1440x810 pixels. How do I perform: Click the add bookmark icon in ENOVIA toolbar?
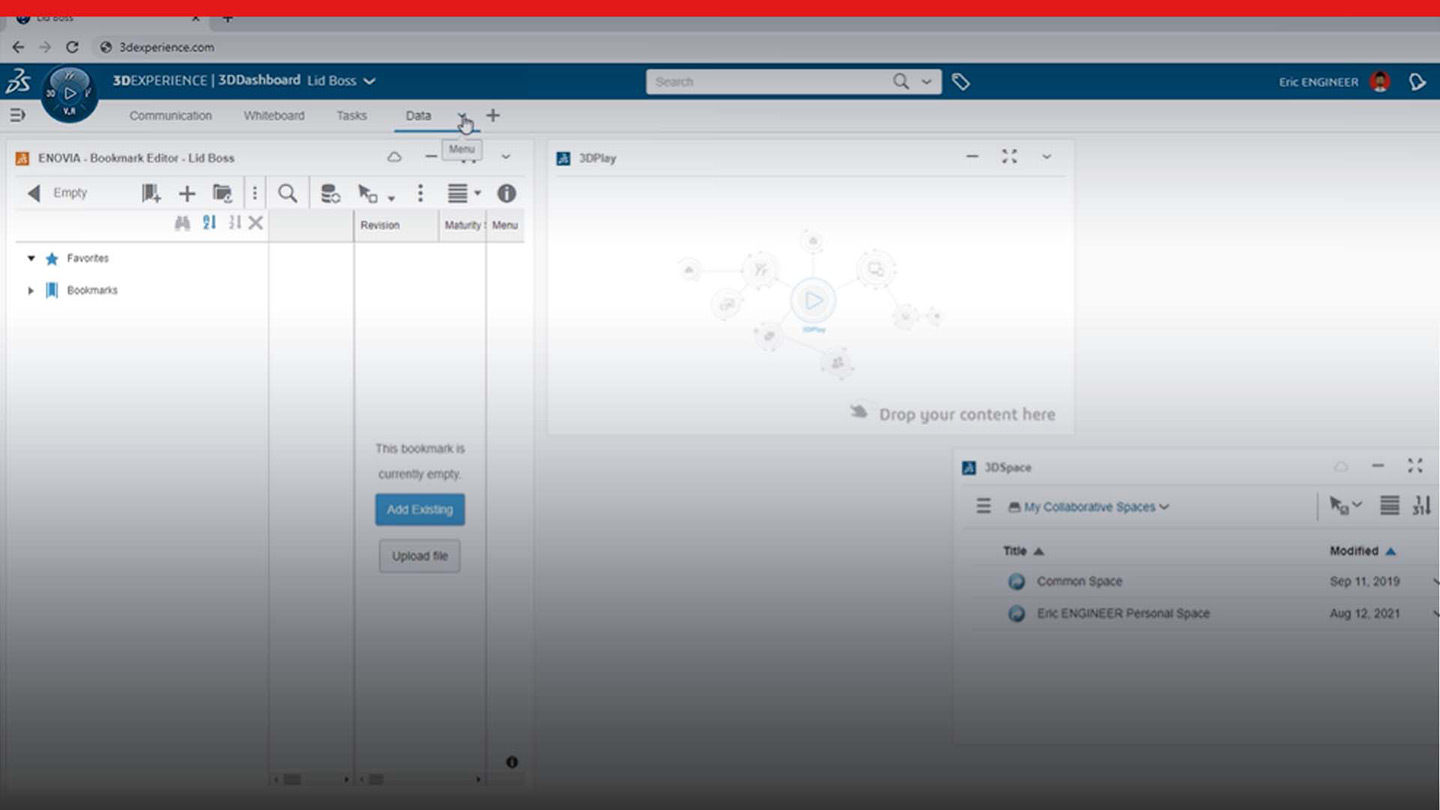coord(151,193)
